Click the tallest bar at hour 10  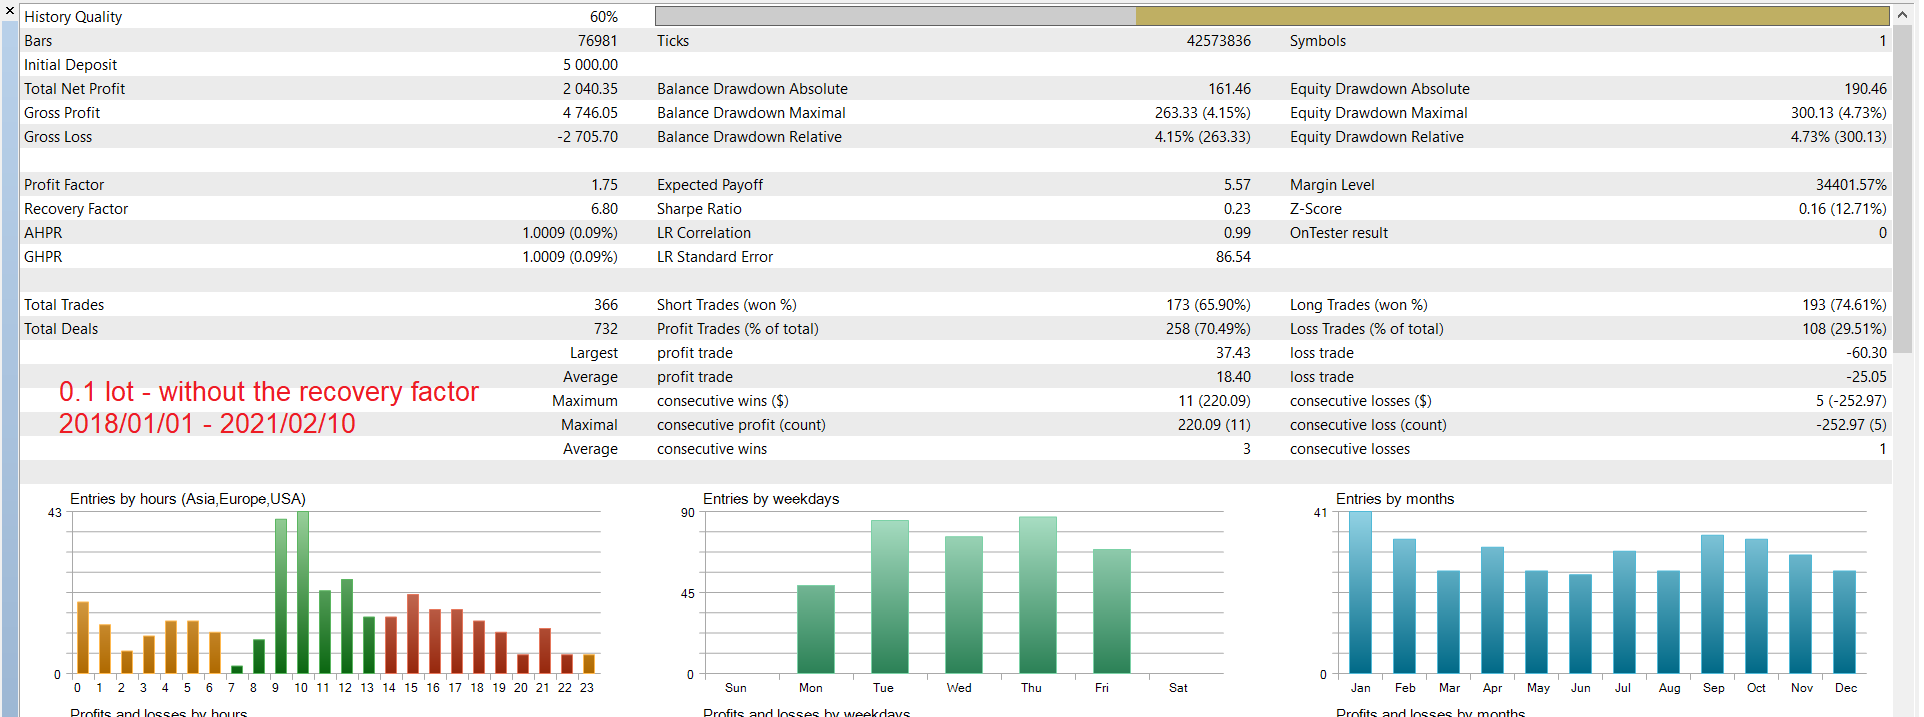(x=303, y=592)
